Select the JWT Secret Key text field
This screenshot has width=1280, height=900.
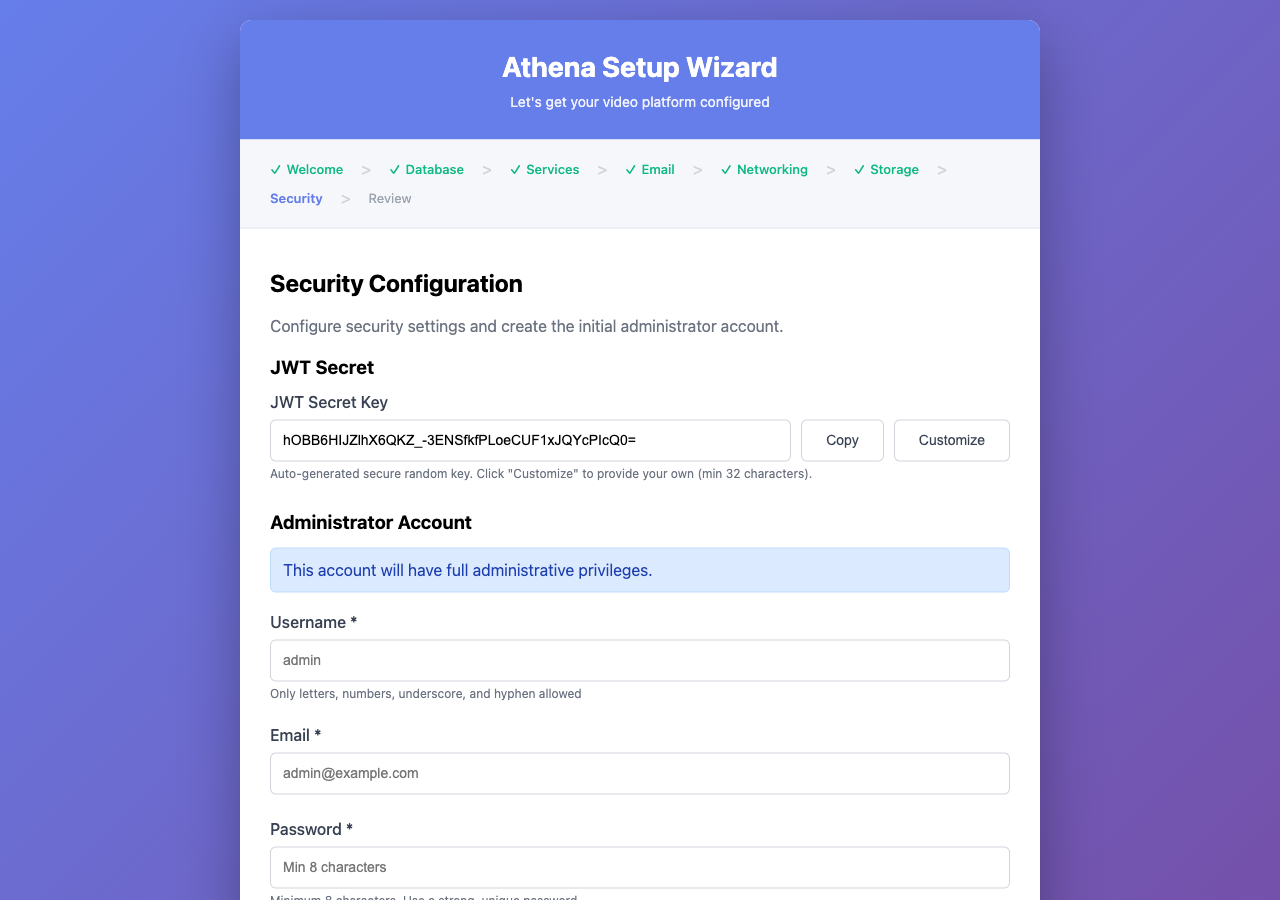(x=530, y=440)
